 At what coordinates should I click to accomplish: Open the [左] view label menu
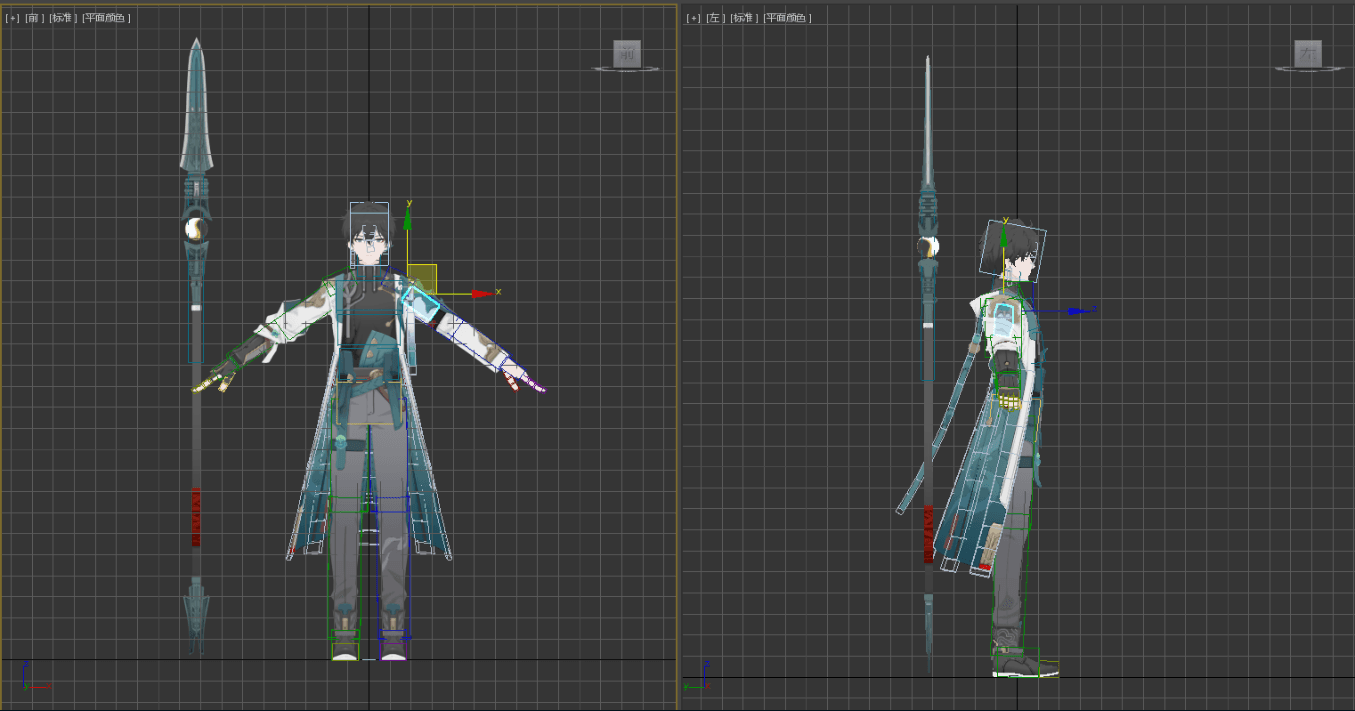coord(715,18)
